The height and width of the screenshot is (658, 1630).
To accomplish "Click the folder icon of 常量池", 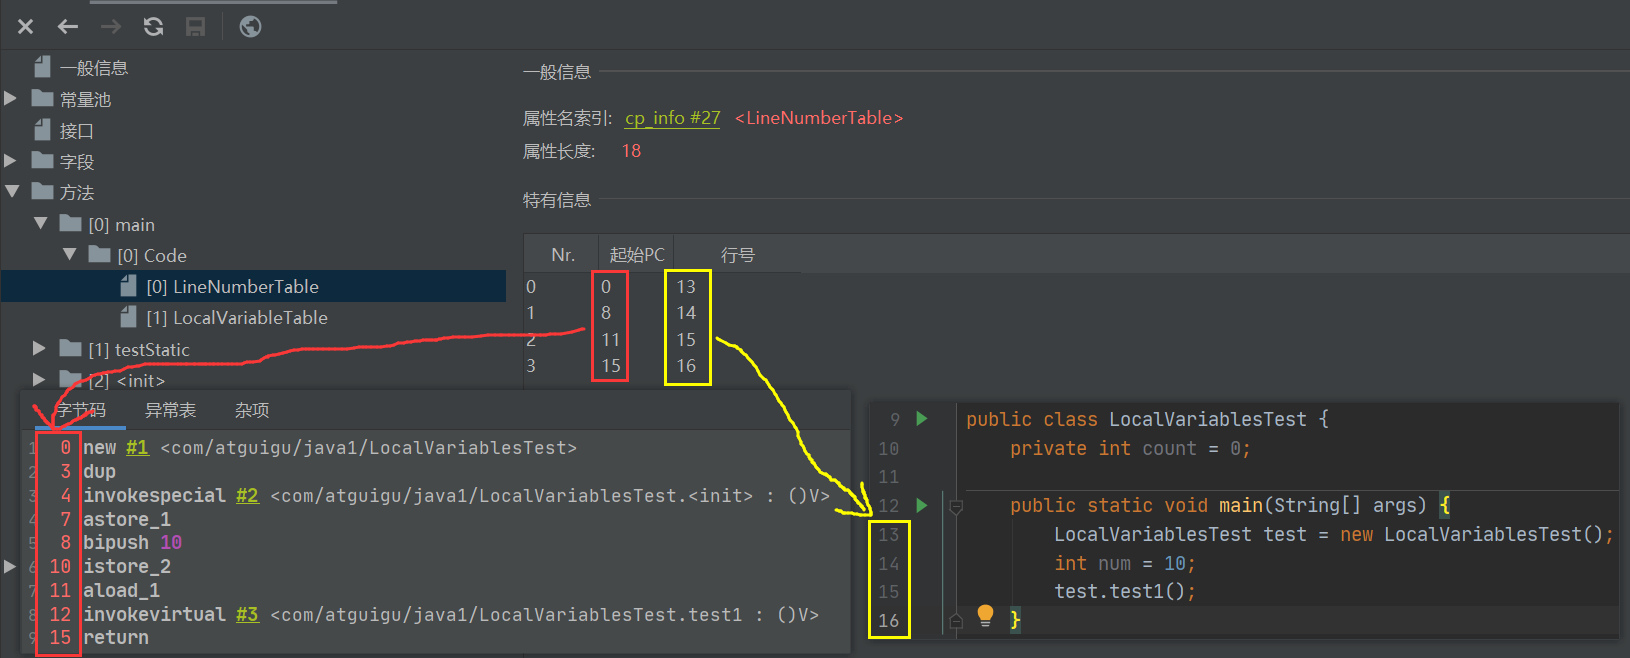I will pos(42,98).
